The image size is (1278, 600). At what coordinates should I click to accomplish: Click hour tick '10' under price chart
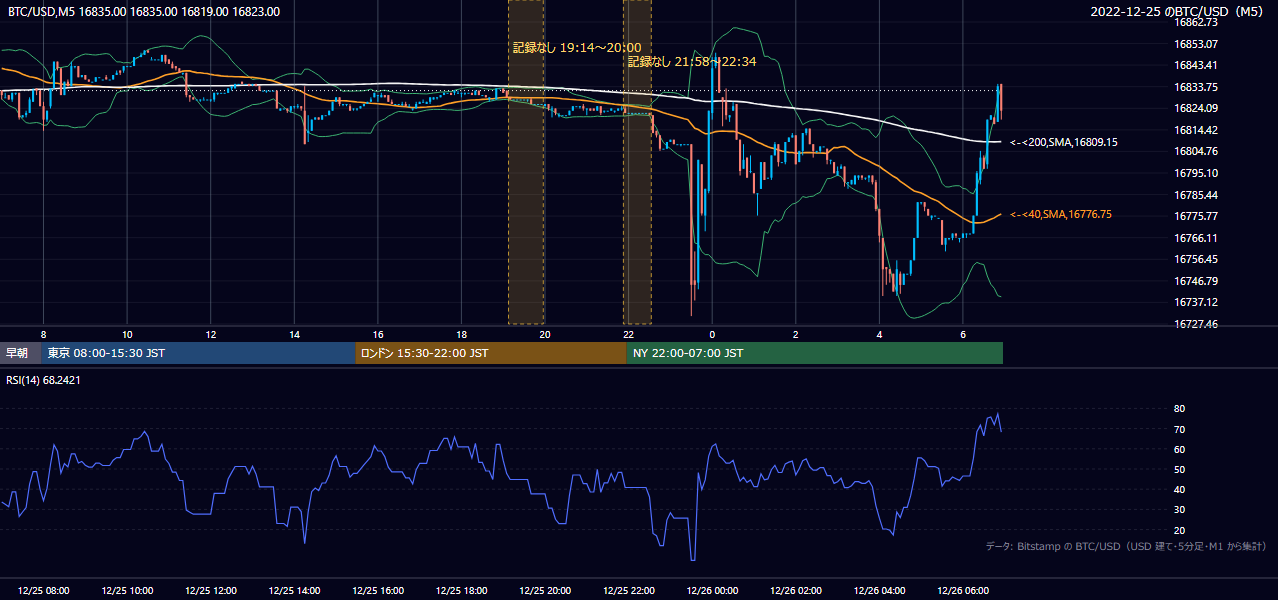click(127, 334)
